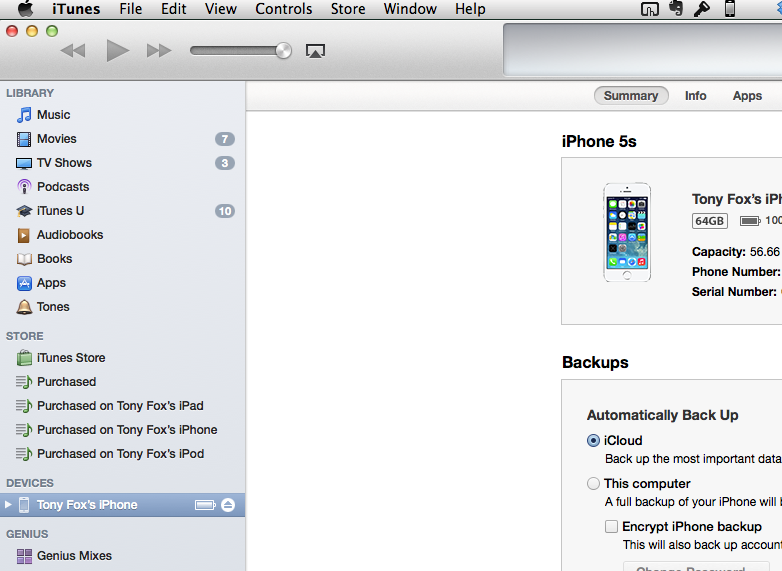Skip forward to the next track
Image resolution: width=782 pixels, height=571 pixels.
tap(159, 51)
